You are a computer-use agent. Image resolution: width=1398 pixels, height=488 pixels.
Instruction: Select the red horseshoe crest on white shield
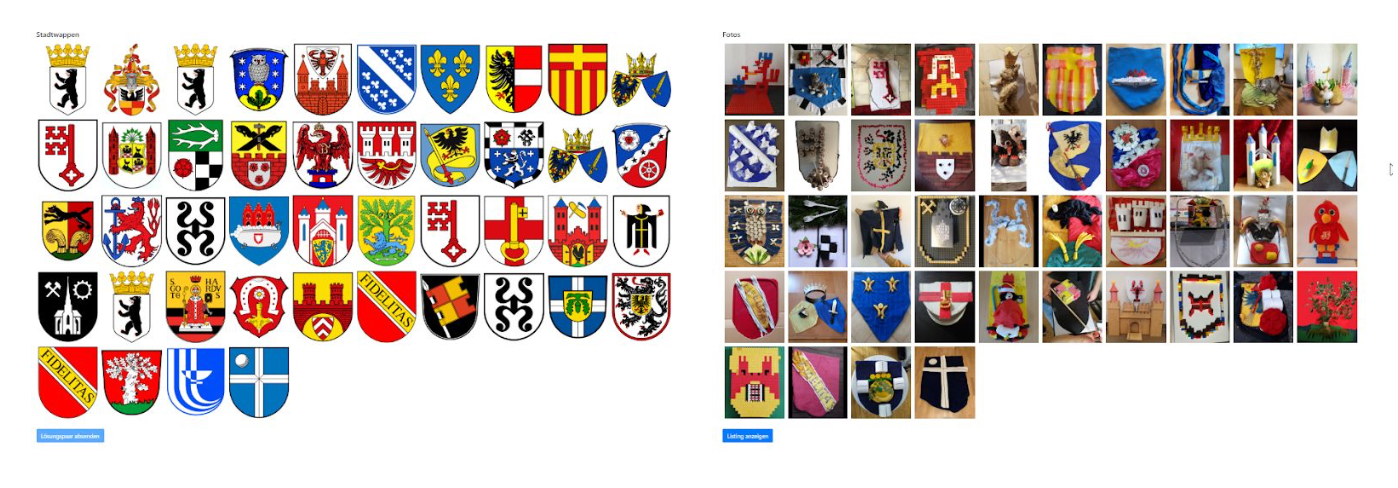pos(259,306)
